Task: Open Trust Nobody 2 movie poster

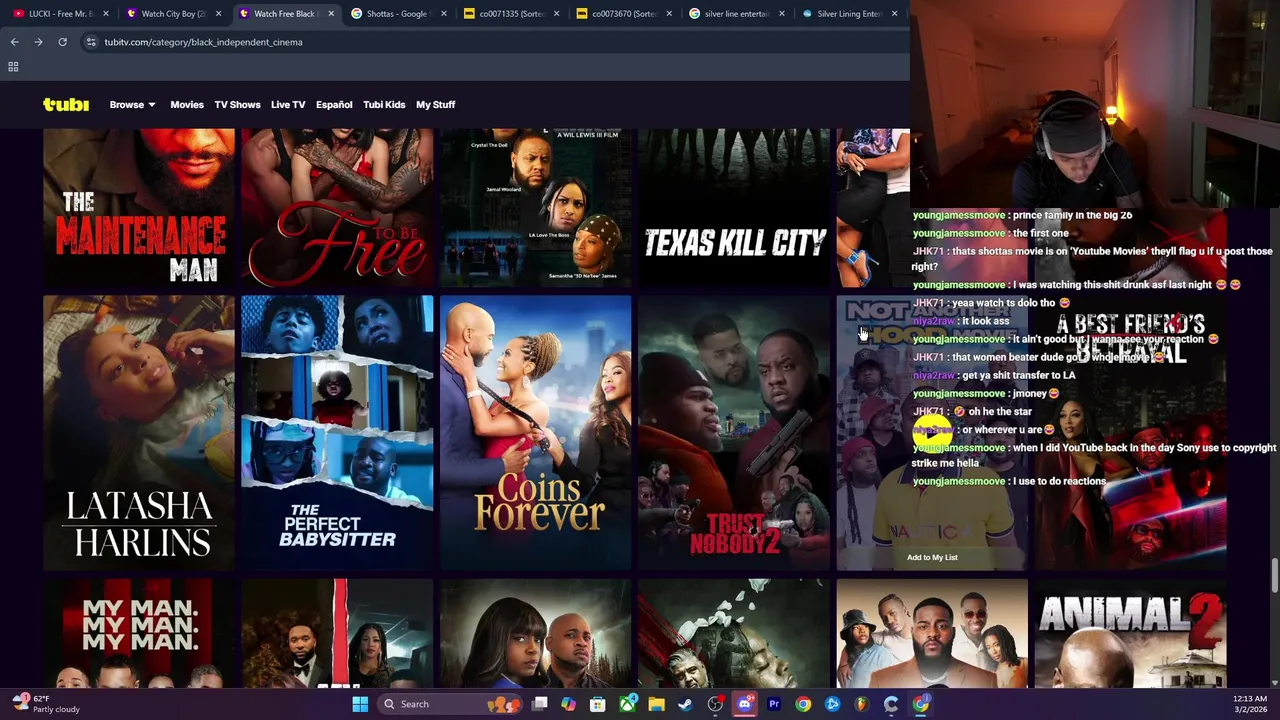Action: click(734, 432)
